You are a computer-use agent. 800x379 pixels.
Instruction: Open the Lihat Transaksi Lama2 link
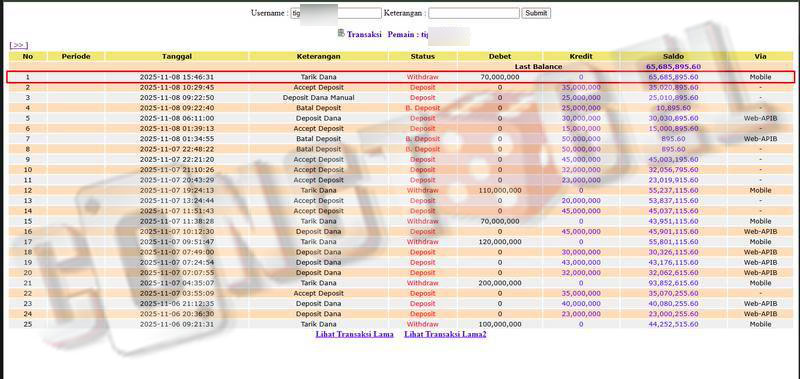point(445,335)
